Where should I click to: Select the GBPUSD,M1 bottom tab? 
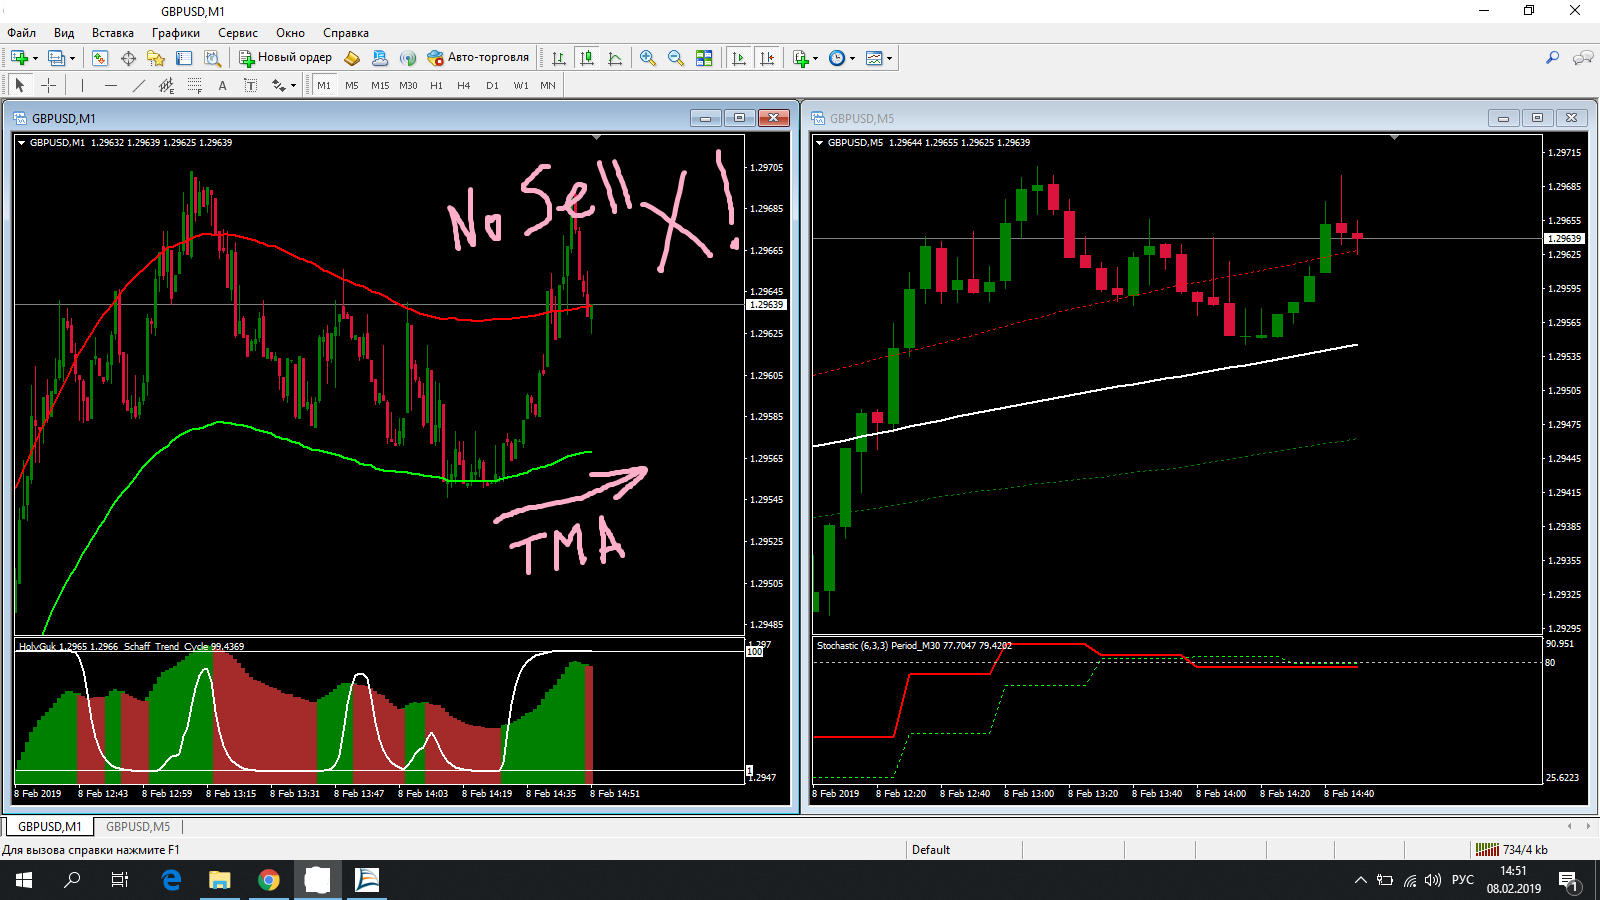[x=50, y=827]
